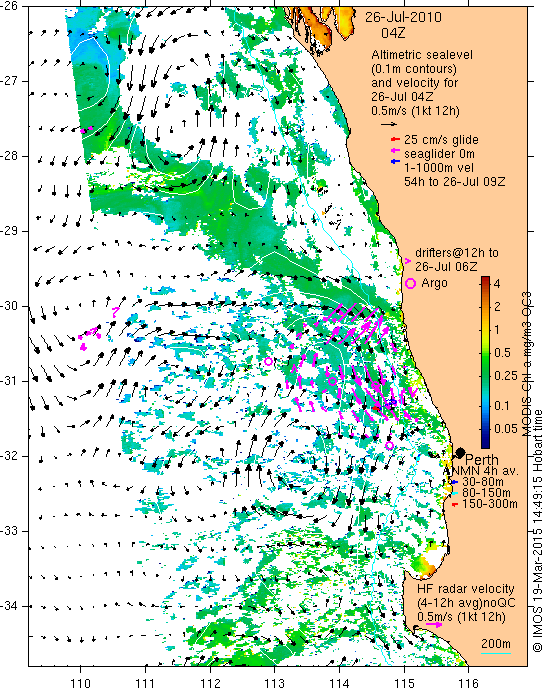Click the magenta Argo circle in the legend

pyautogui.click(x=411, y=283)
